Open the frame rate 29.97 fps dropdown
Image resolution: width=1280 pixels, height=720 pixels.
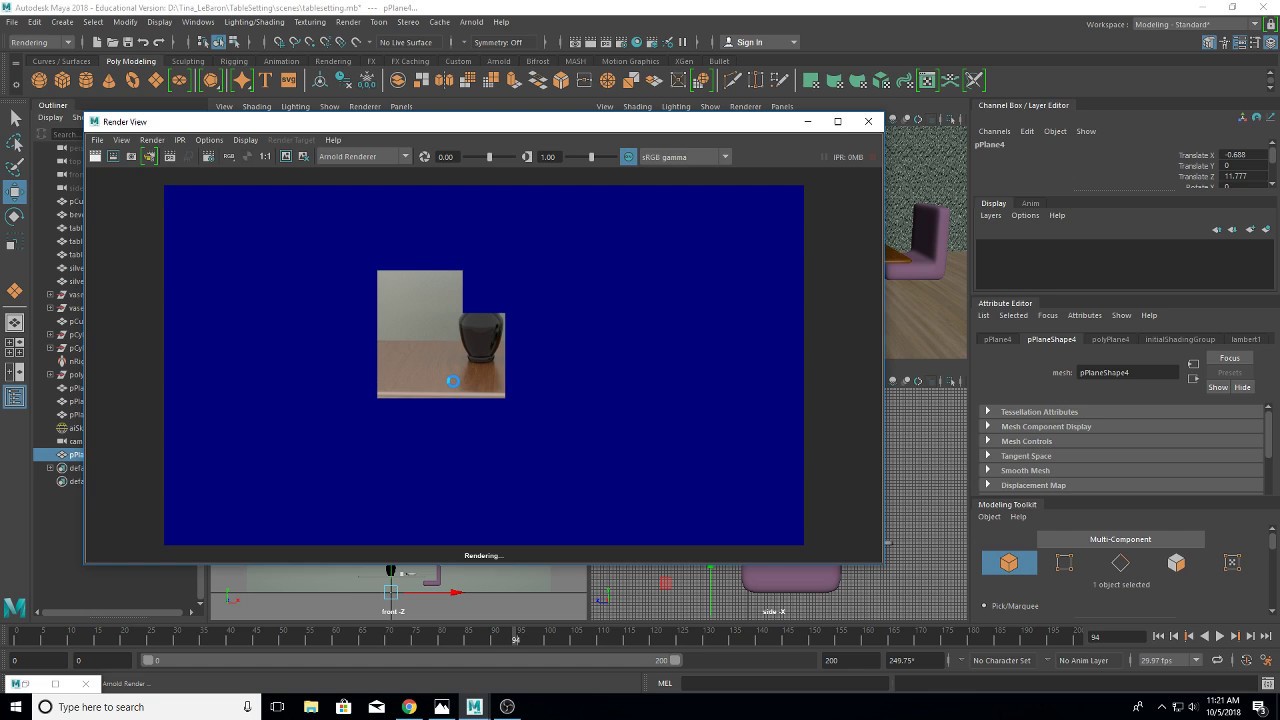click(x=1170, y=660)
